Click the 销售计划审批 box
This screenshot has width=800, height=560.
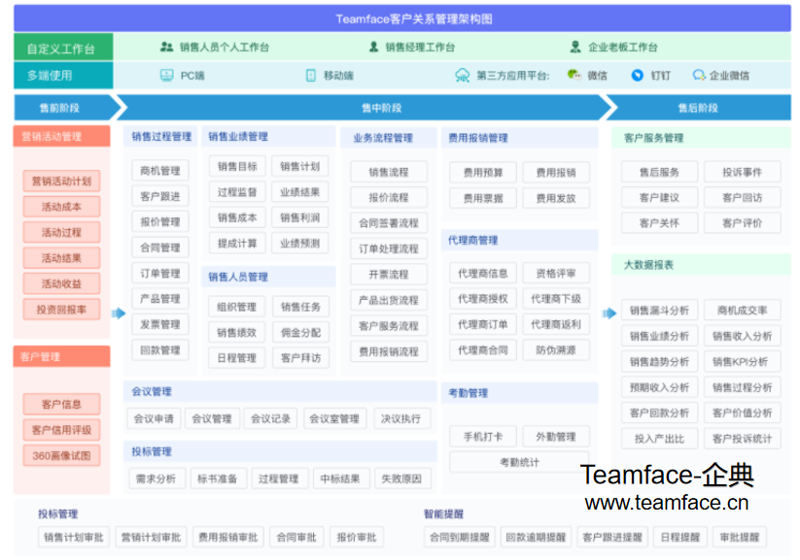[74, 537]
